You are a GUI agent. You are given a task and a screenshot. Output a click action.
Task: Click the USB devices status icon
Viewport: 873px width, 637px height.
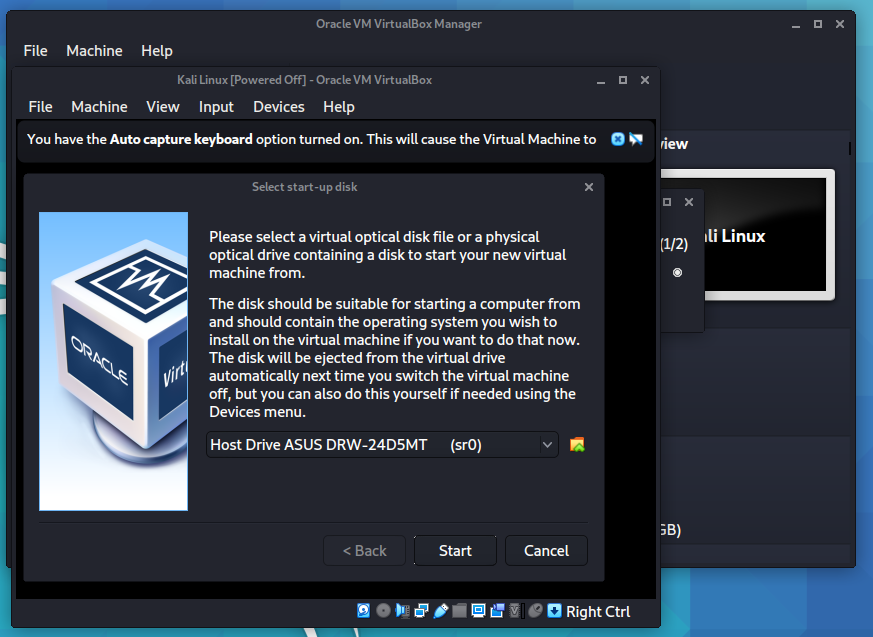point(440,610)
